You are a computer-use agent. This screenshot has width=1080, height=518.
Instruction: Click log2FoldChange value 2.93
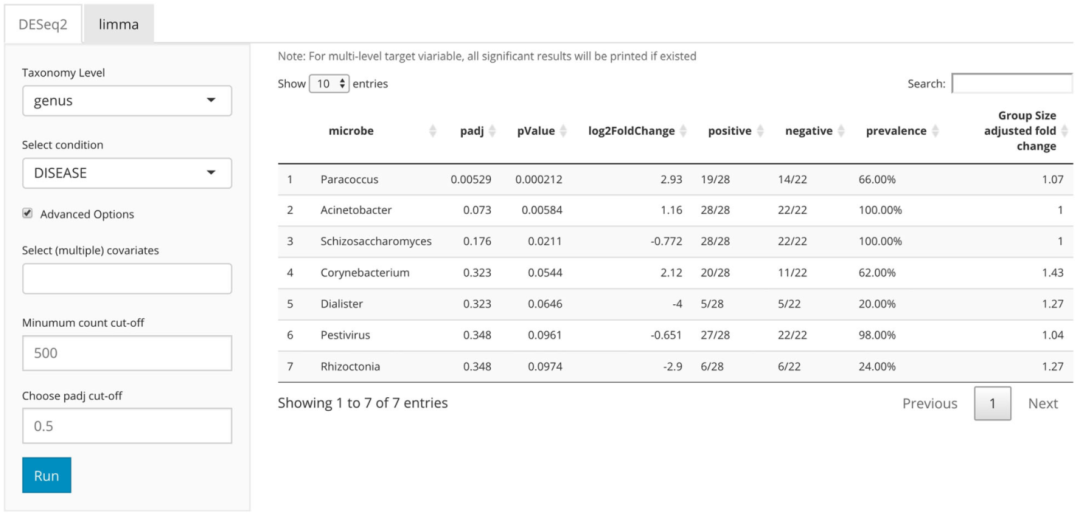click(x=671, y=179)
